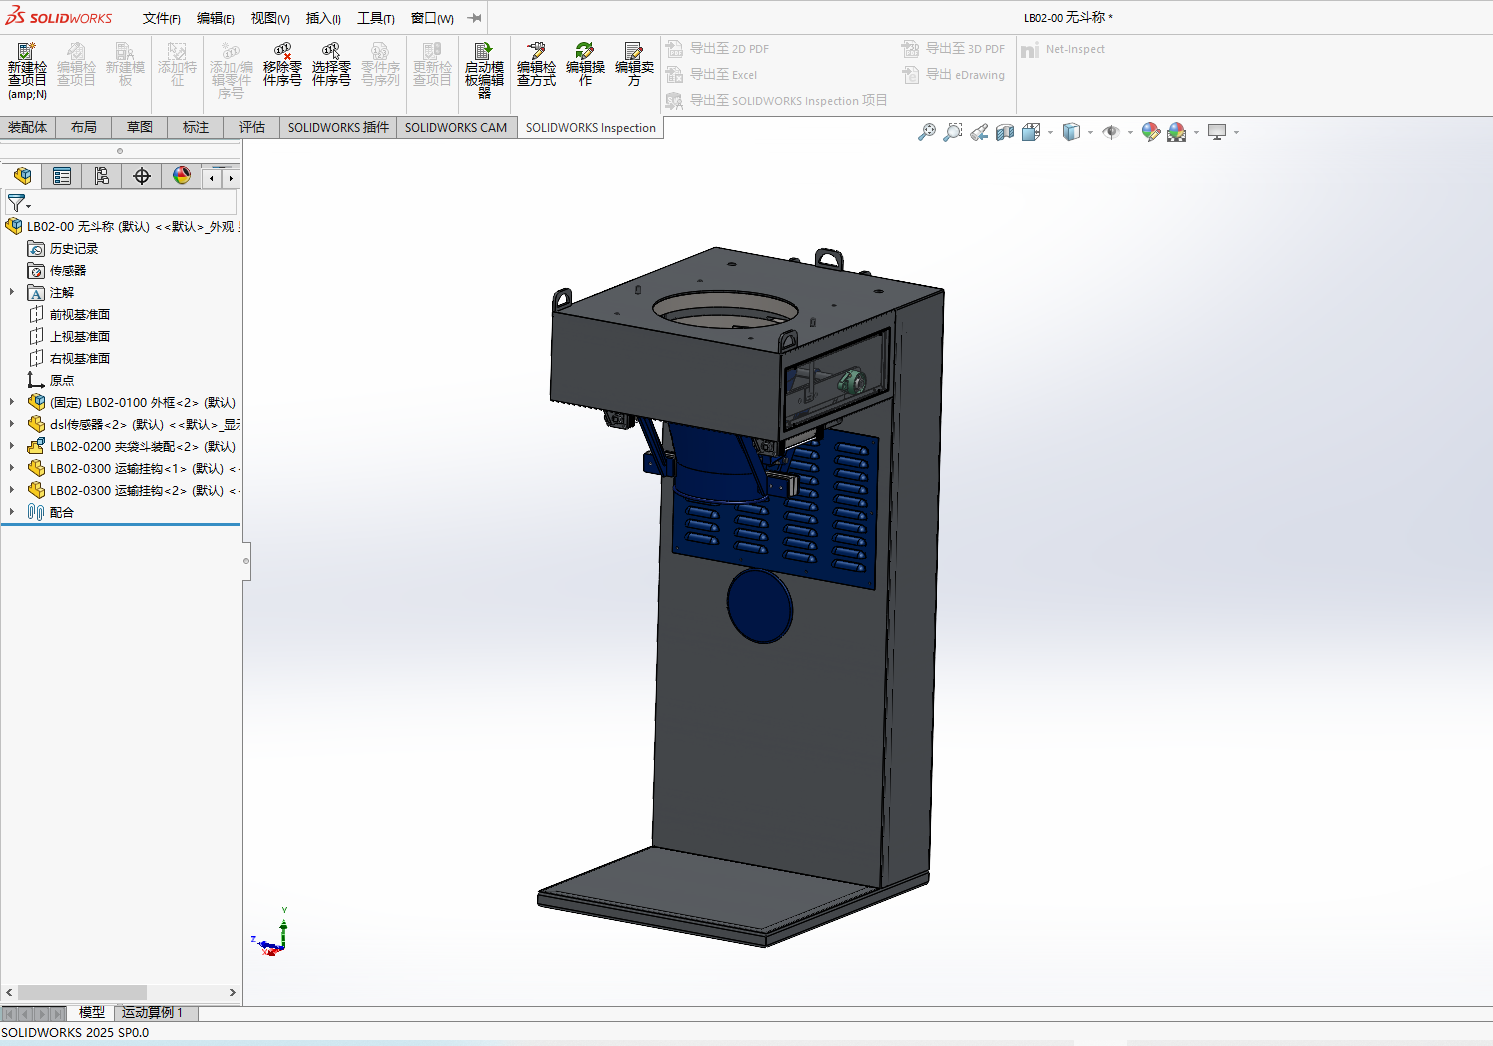
Task: Open Apply Scene dropdown arrow
Action: tap(1196, 132)
